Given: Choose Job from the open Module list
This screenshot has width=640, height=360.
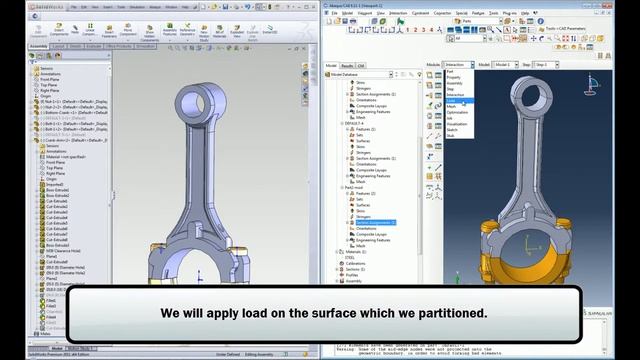Looking at the screenshot, I should tap(460, 118).
